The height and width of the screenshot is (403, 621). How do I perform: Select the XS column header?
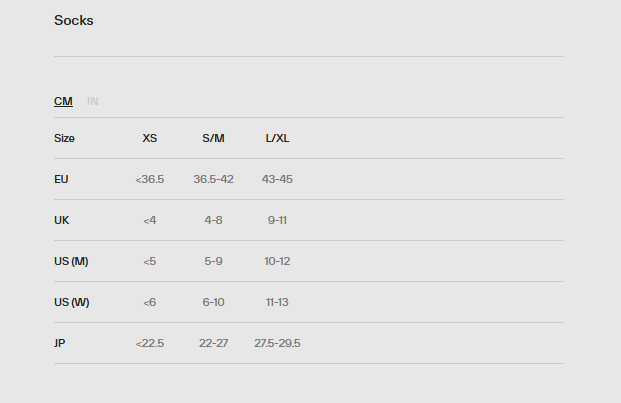[x=150, y=138]
